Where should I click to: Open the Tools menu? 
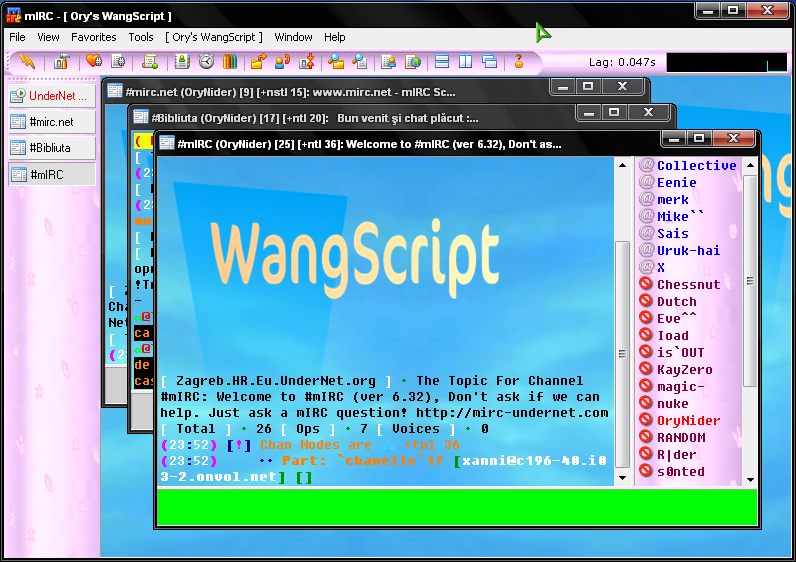click(x=141, y=37)
